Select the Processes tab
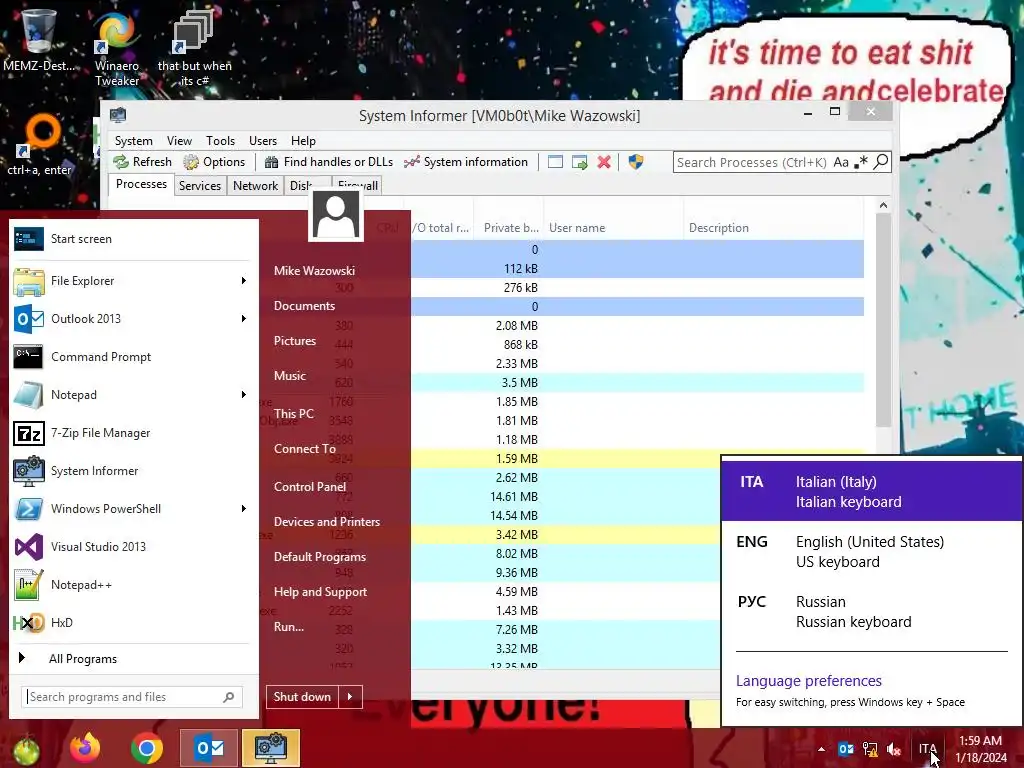1024x768 pixels. tap(141, 184)
